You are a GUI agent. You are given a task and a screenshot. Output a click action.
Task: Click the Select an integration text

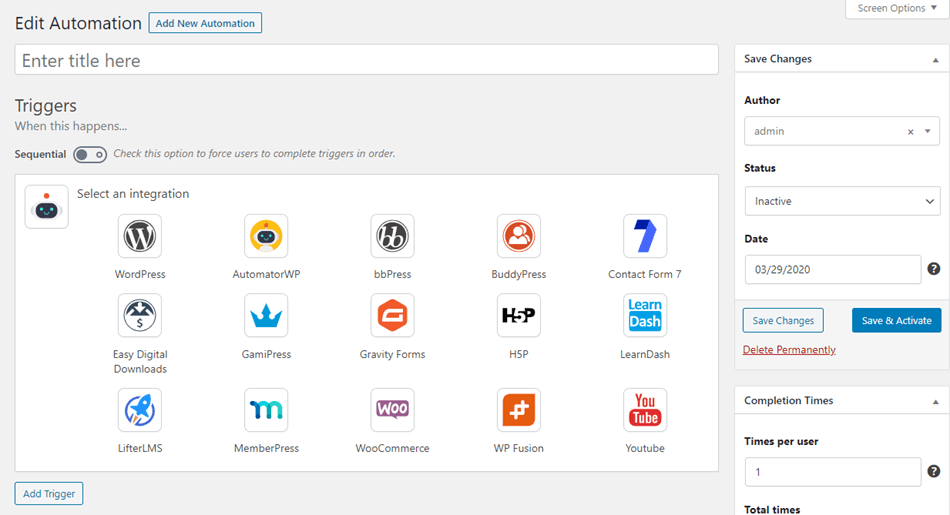coord(133,194)
